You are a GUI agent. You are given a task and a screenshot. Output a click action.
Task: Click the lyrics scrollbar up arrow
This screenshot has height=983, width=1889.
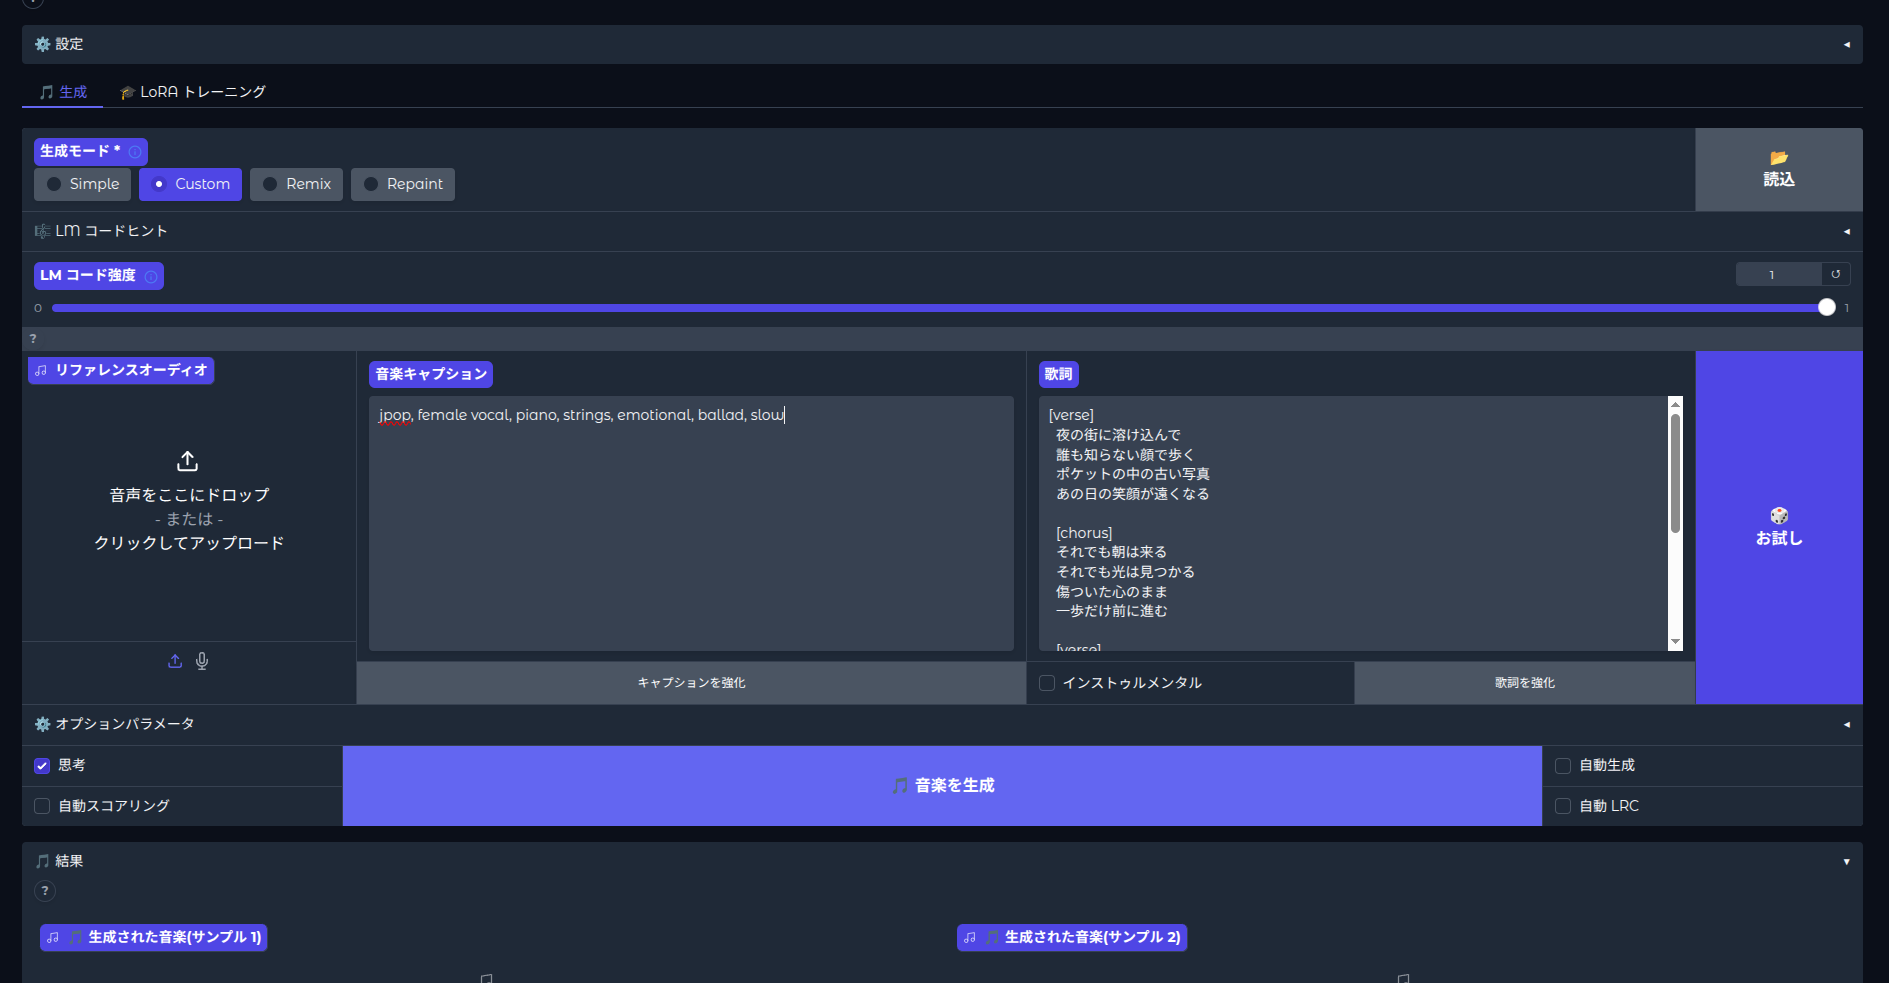[x=1676, y=404]
